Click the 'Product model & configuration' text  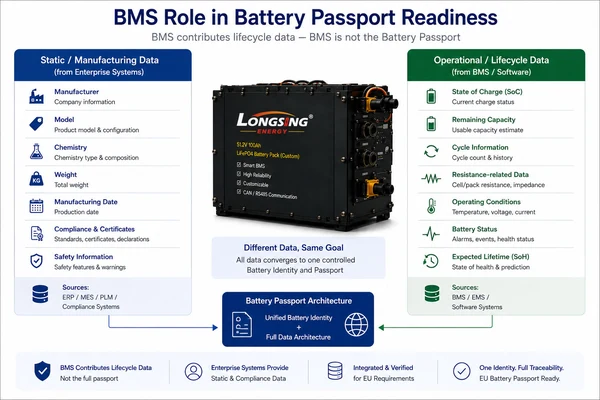coord(97,130)
